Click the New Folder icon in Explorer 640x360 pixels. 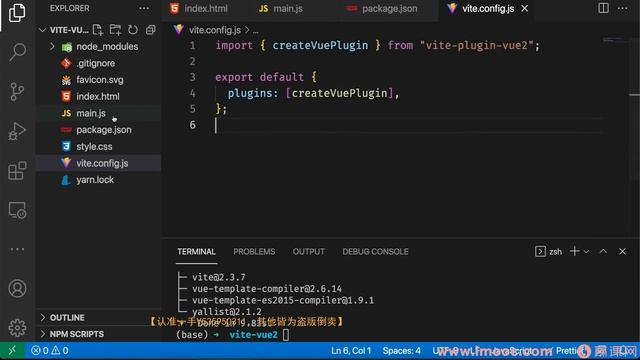[116, 30]
